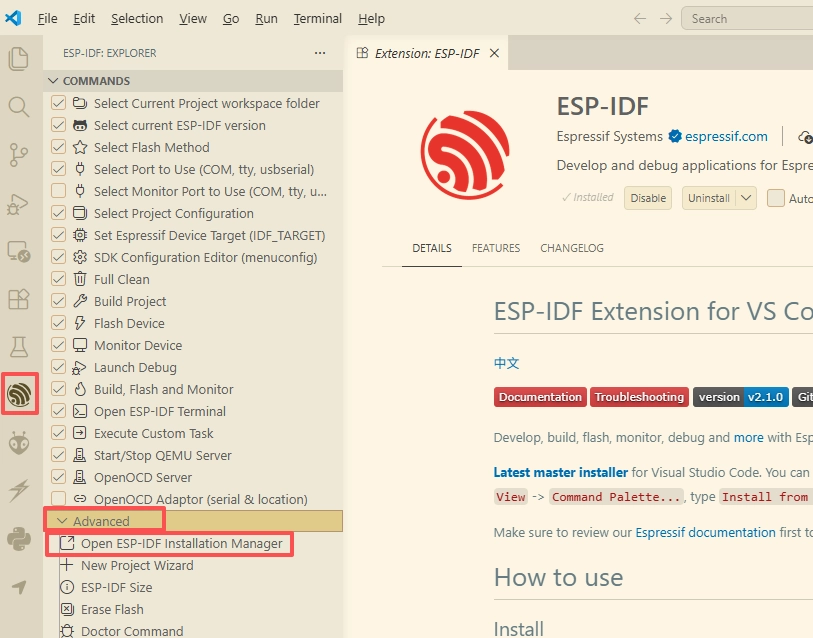Collapse the COMMANDS section chevron
813x638 pixels.
pos(53,81)
